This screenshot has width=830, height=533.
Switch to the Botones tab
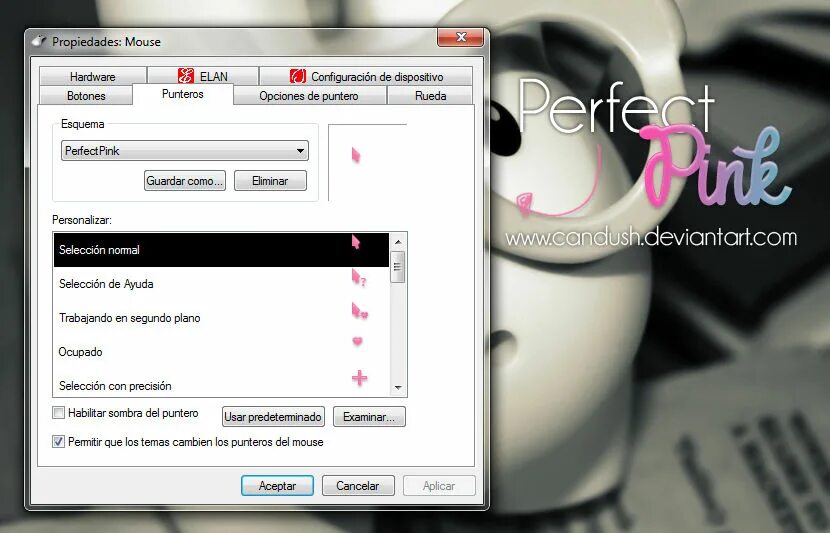pos(86,96)
